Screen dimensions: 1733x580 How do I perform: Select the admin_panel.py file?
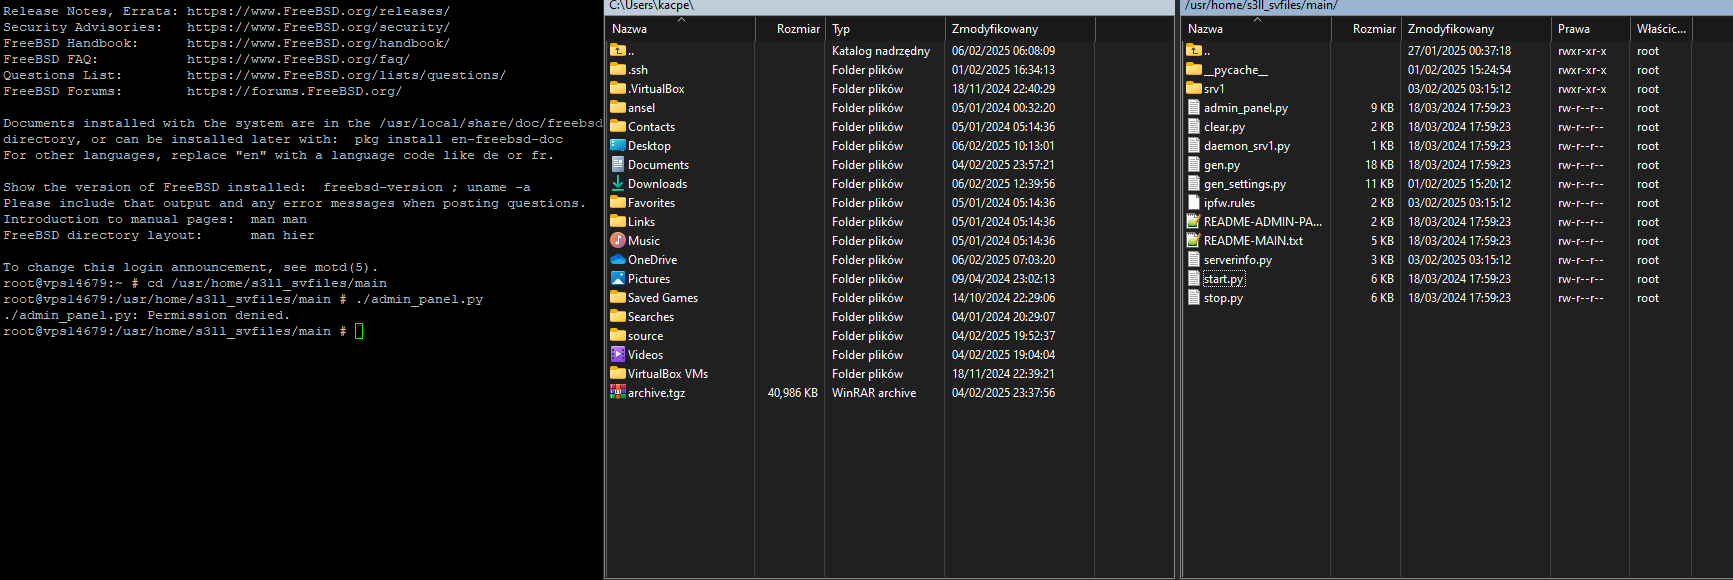(x=1245, y=108)
